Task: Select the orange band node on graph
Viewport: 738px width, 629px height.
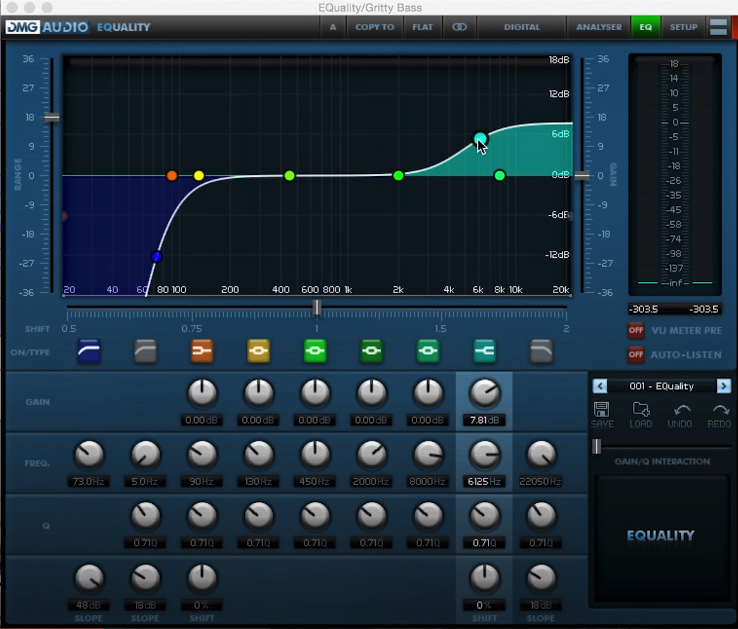Action: (x=172, y=176)
